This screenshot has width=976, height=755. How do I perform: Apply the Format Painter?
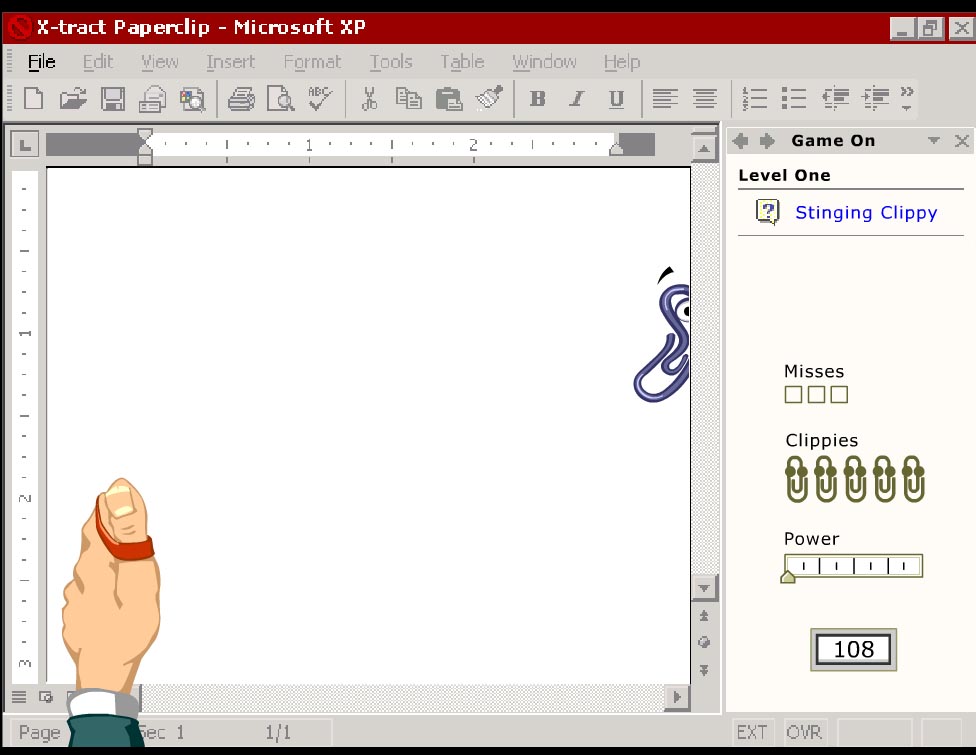[488, 98]
